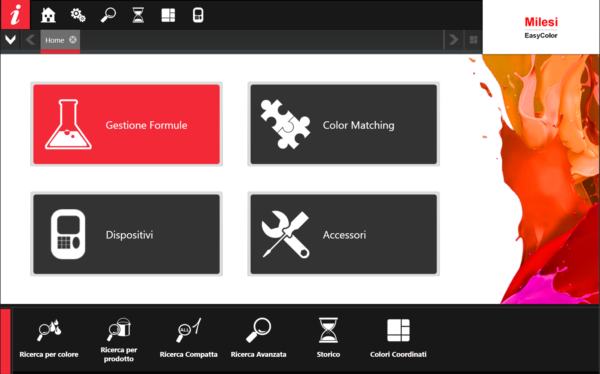Expand the down chevron beside tabs
This screenshot has height=374, width=600.
click(x=10, y=39)
